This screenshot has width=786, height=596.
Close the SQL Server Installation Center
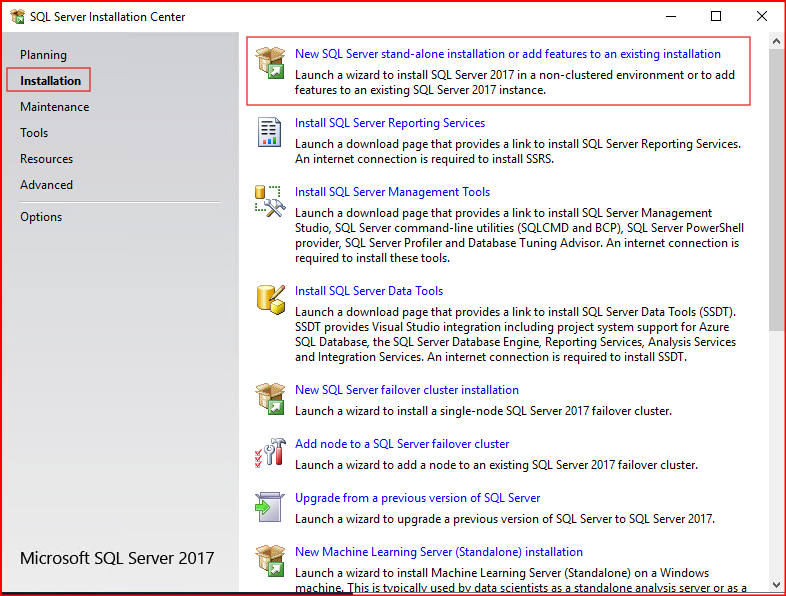pos(761,17)
